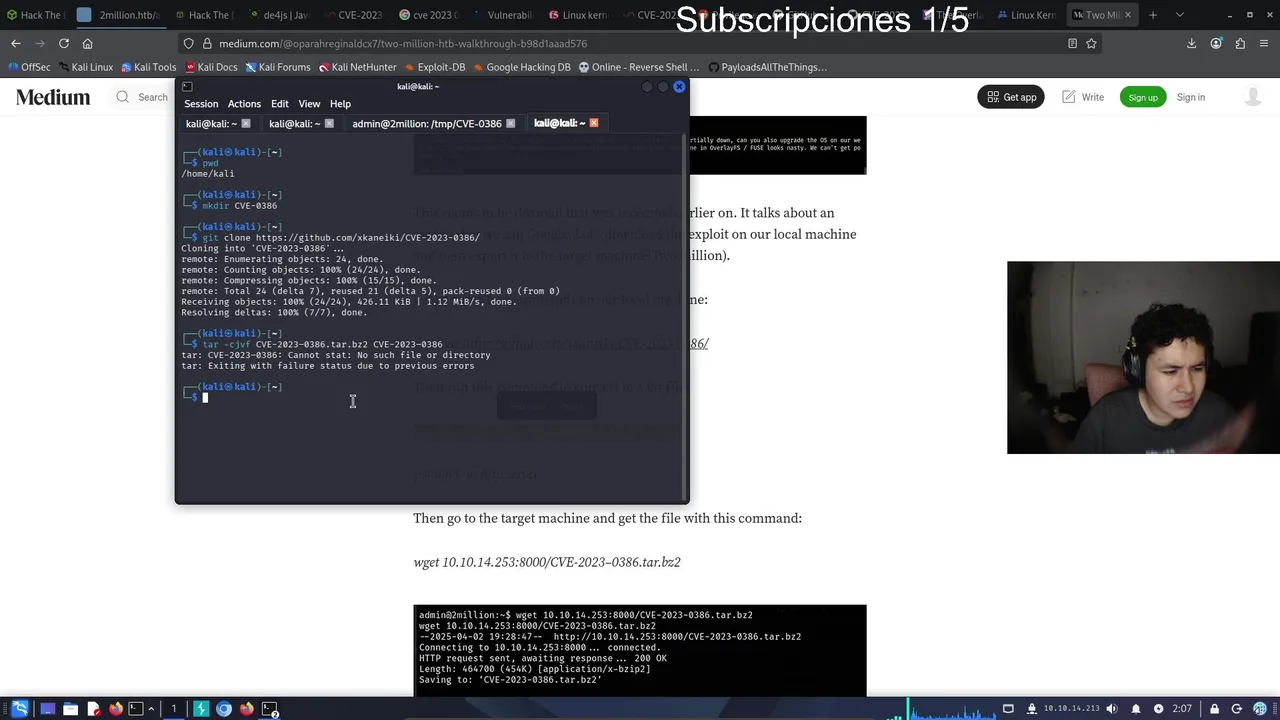Close the first kali@kali terminal tab
The width and height of the screenshot is (1280, 720).
(x=246, y=123)
